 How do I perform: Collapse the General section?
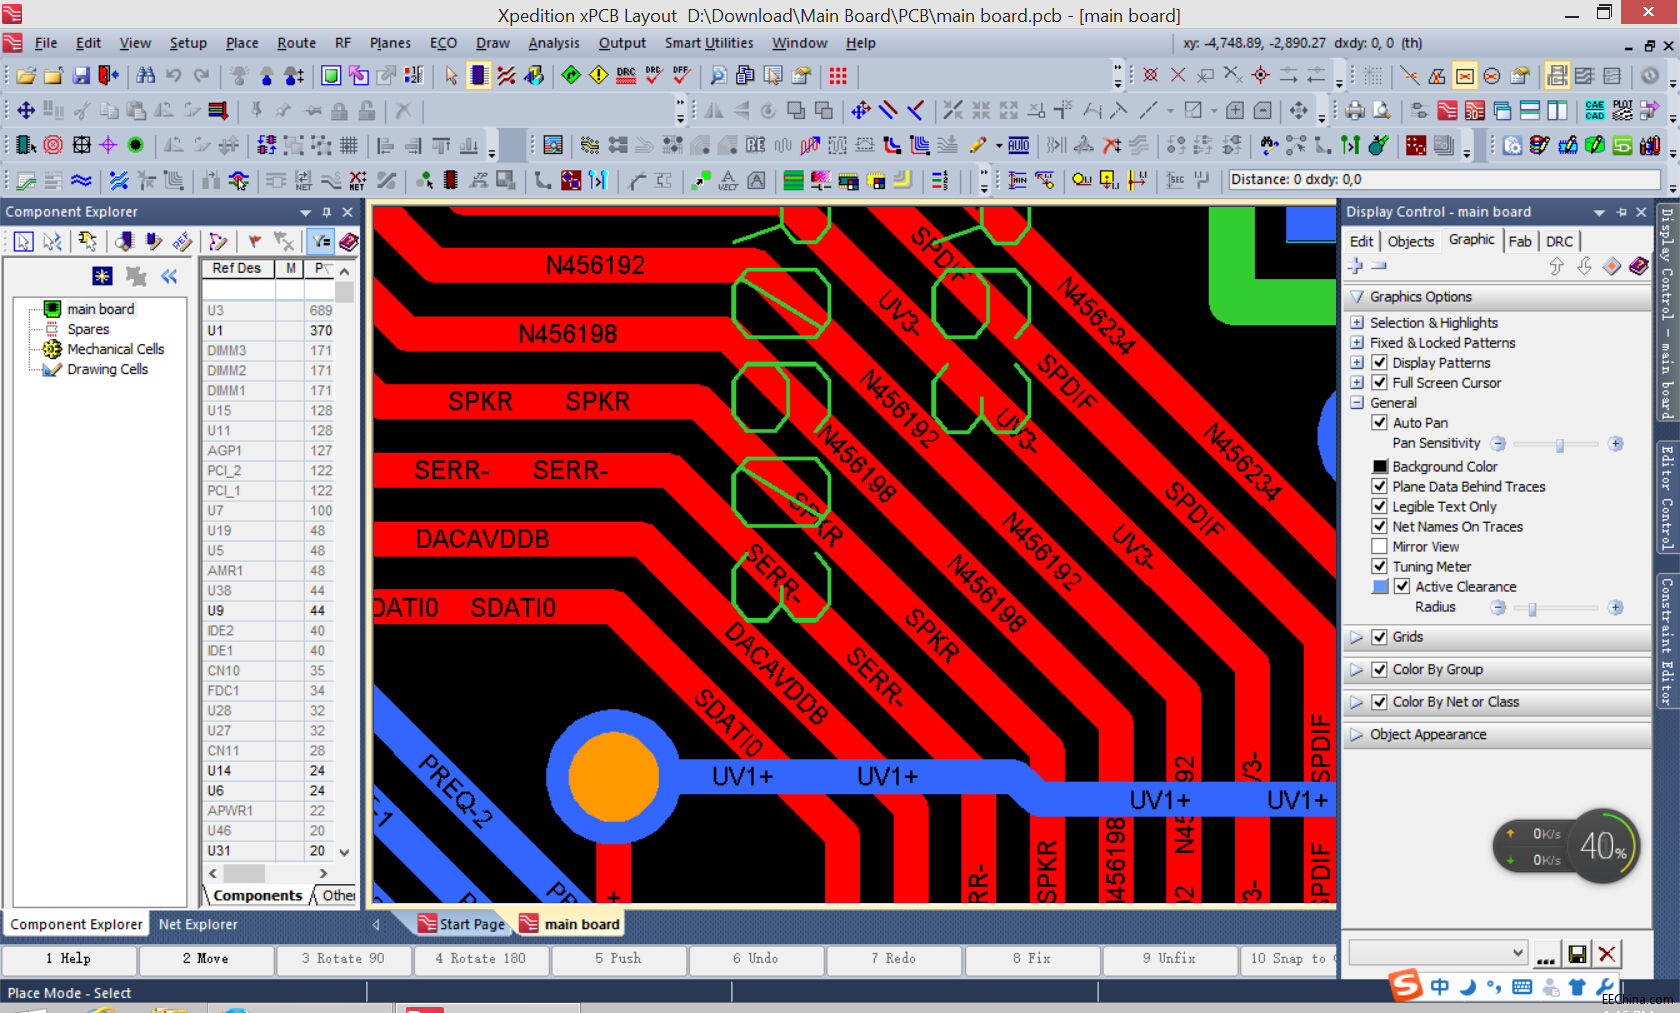coord(1357,402)
